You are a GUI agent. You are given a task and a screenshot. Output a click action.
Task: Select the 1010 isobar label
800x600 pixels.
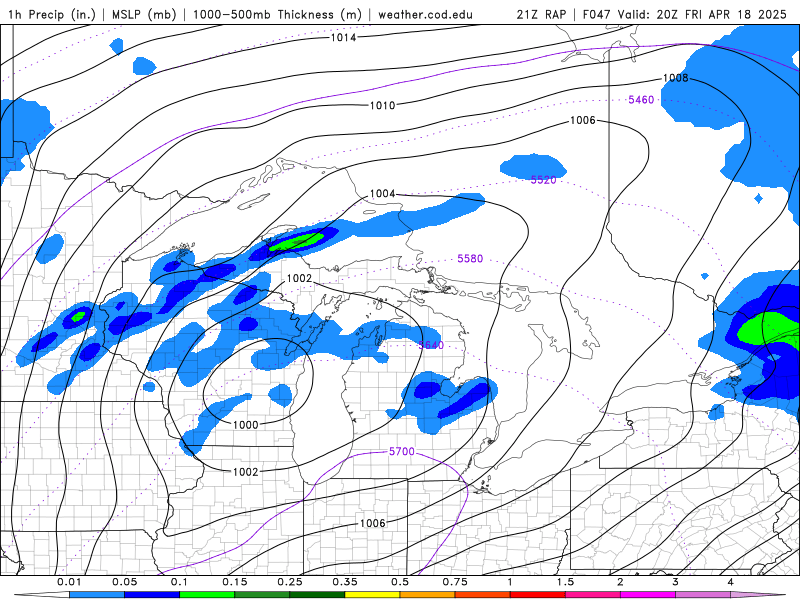click(382, 106)
